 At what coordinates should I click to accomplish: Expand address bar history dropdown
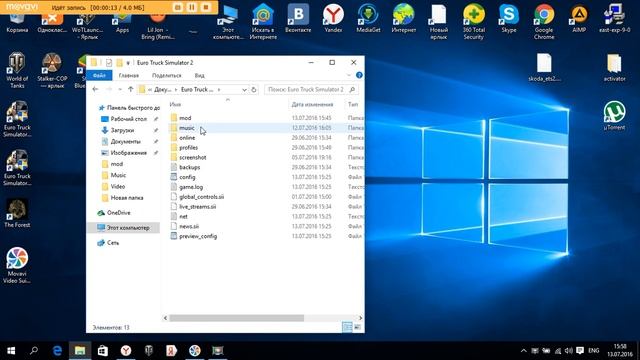point(244,89)
